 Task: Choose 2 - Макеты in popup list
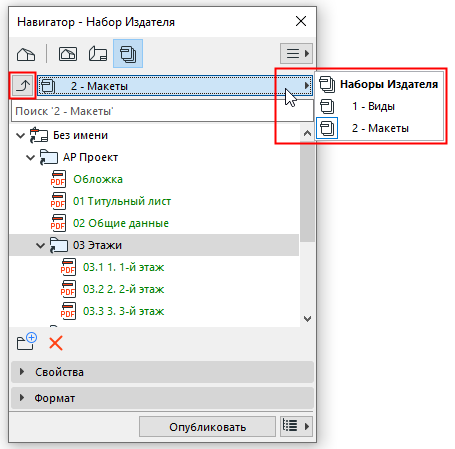380,128
